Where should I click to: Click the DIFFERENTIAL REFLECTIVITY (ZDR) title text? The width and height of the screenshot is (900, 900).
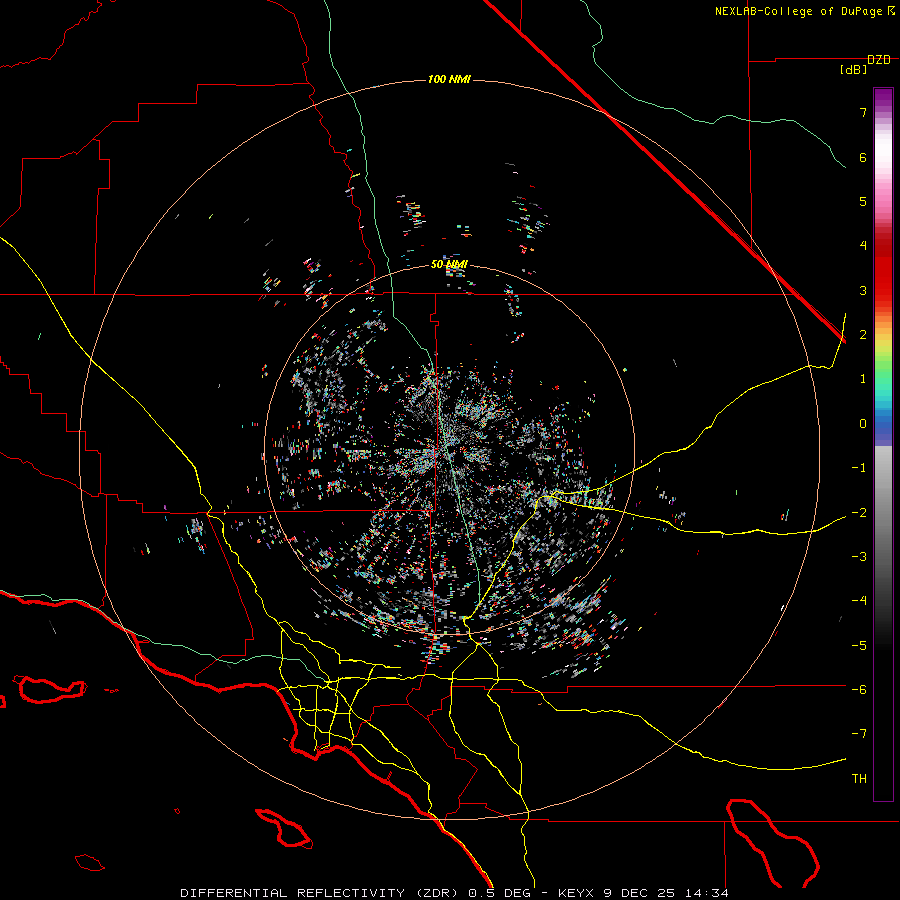[x=317, y=892]
